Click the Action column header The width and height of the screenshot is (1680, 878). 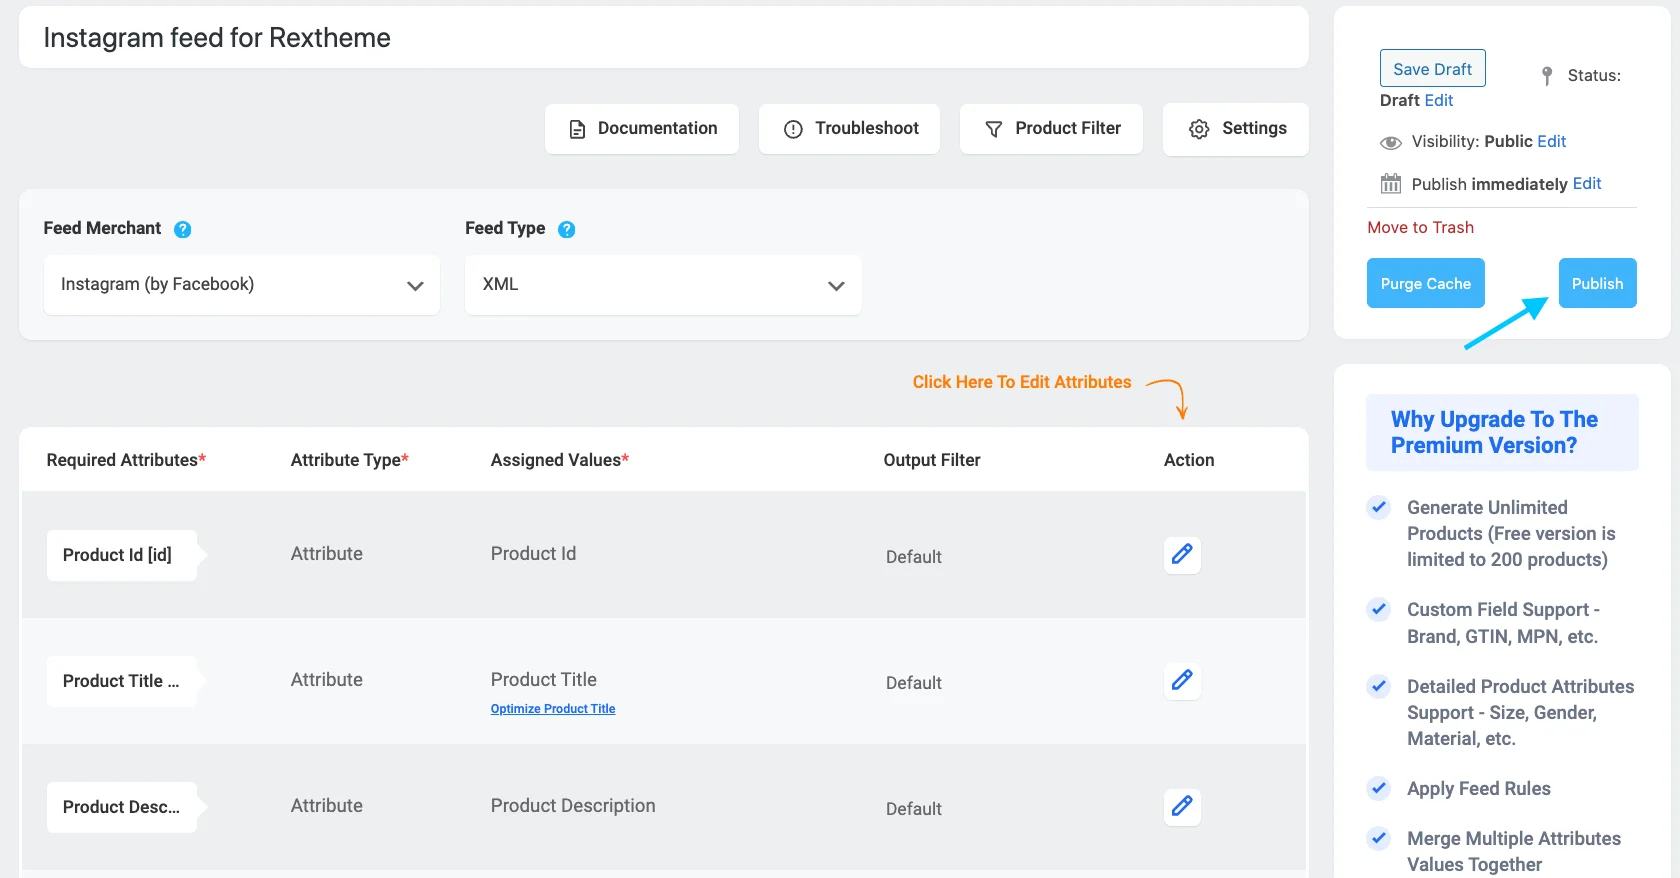click(1189, 460)
